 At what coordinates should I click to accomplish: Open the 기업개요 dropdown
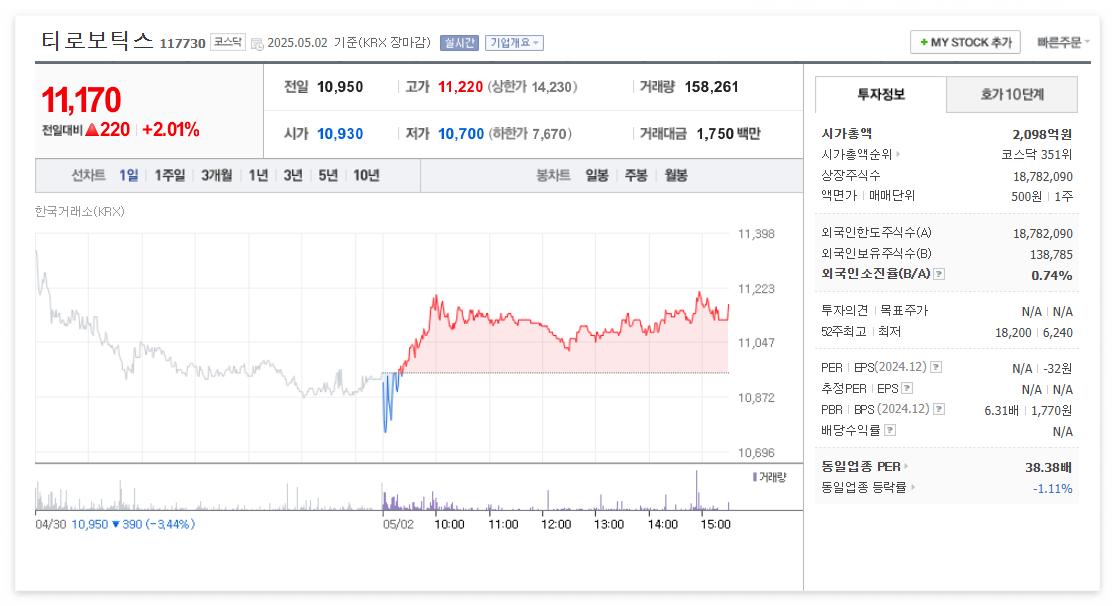click(x=514, y=42)
